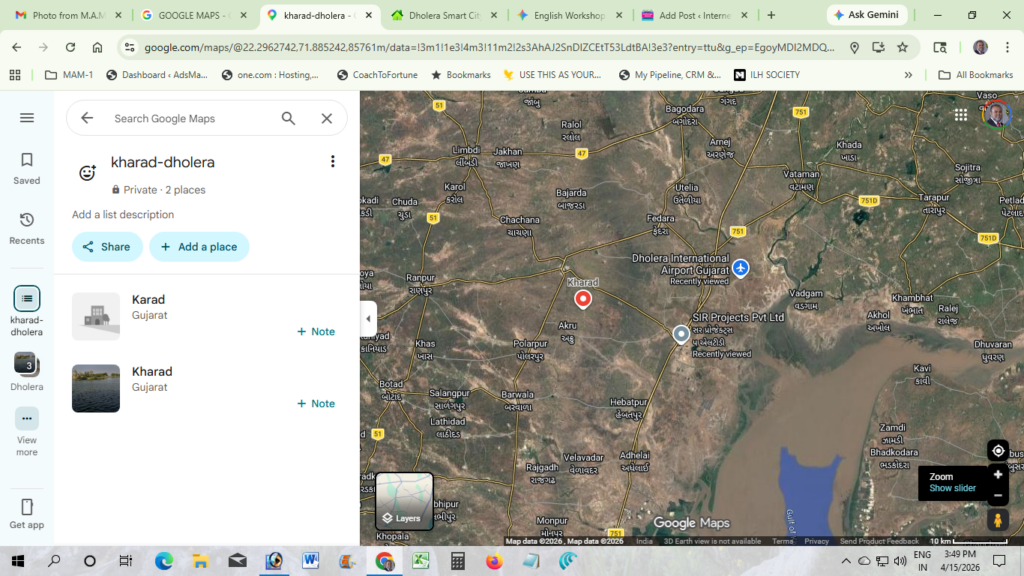Open the Google apps grid
Screen dimensions: 1024x576
pos(961,115)
